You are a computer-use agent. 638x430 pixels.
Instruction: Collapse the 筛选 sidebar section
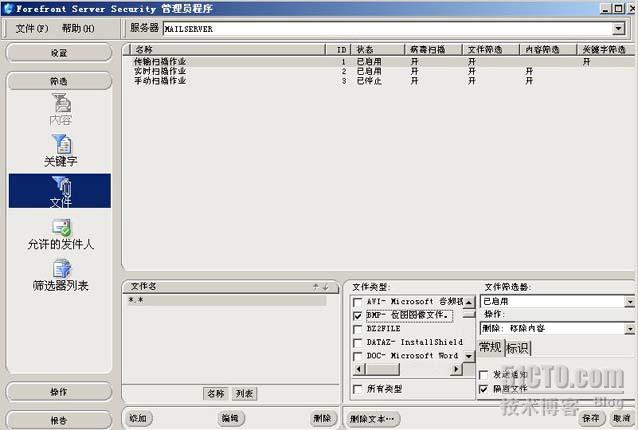point(59,81)
